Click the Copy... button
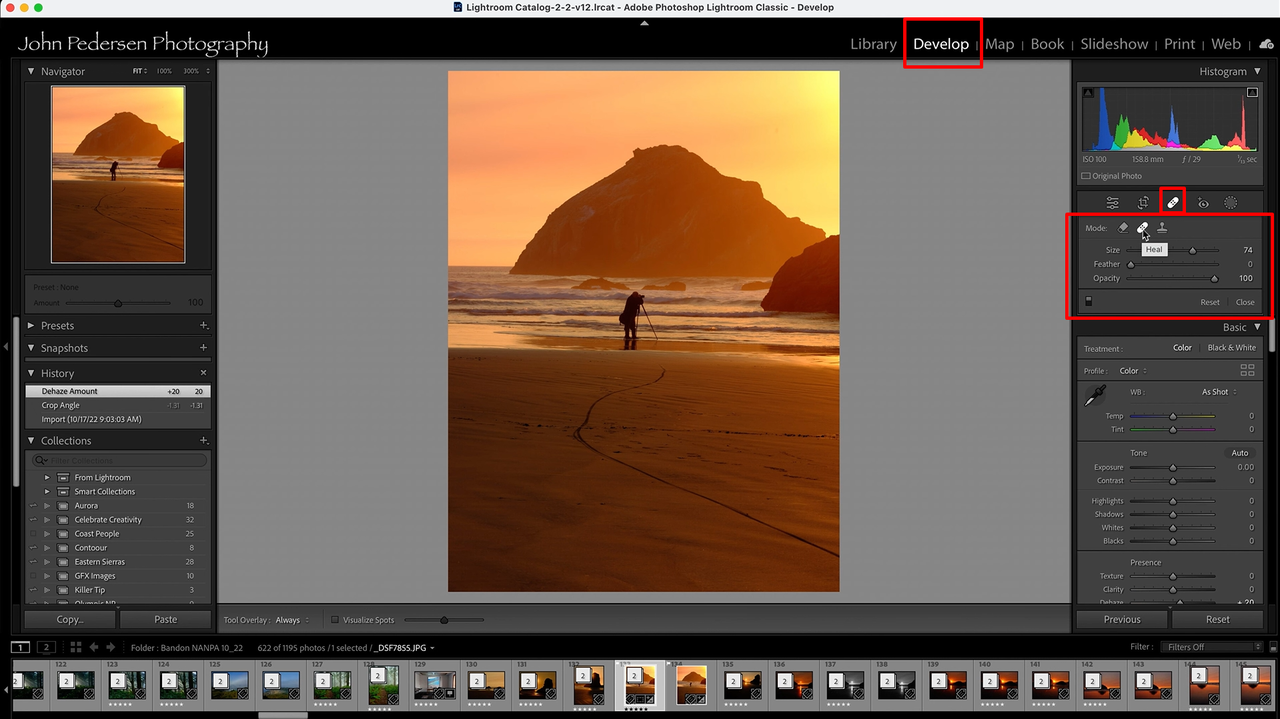 click(x=70, y=619)
